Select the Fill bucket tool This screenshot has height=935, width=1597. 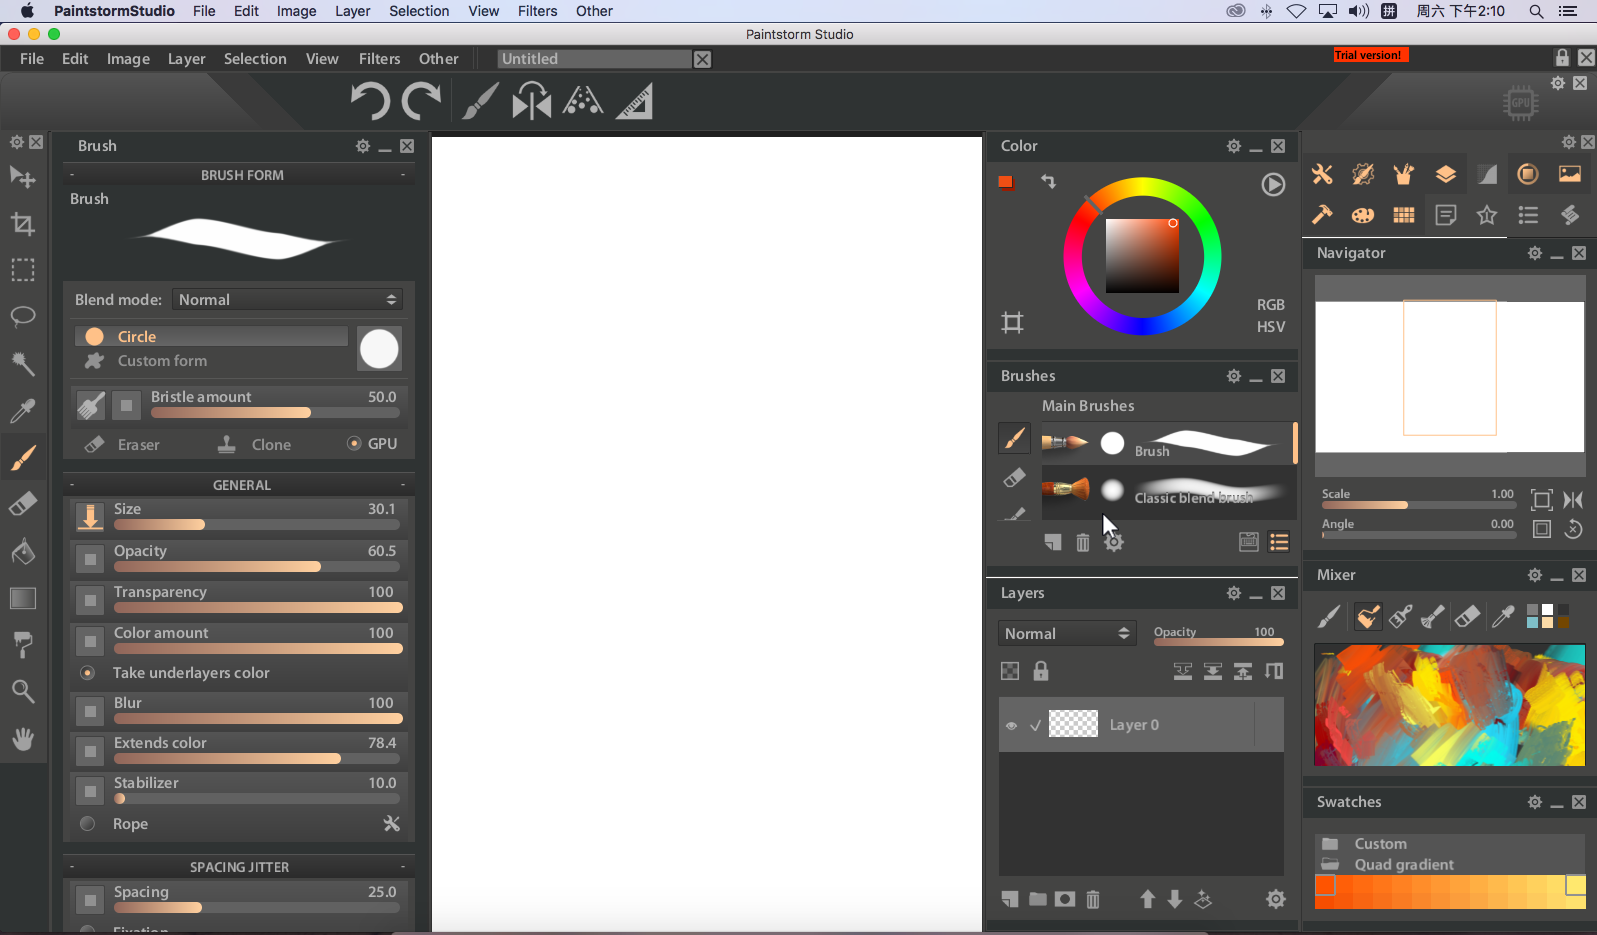tap(22, 551)
